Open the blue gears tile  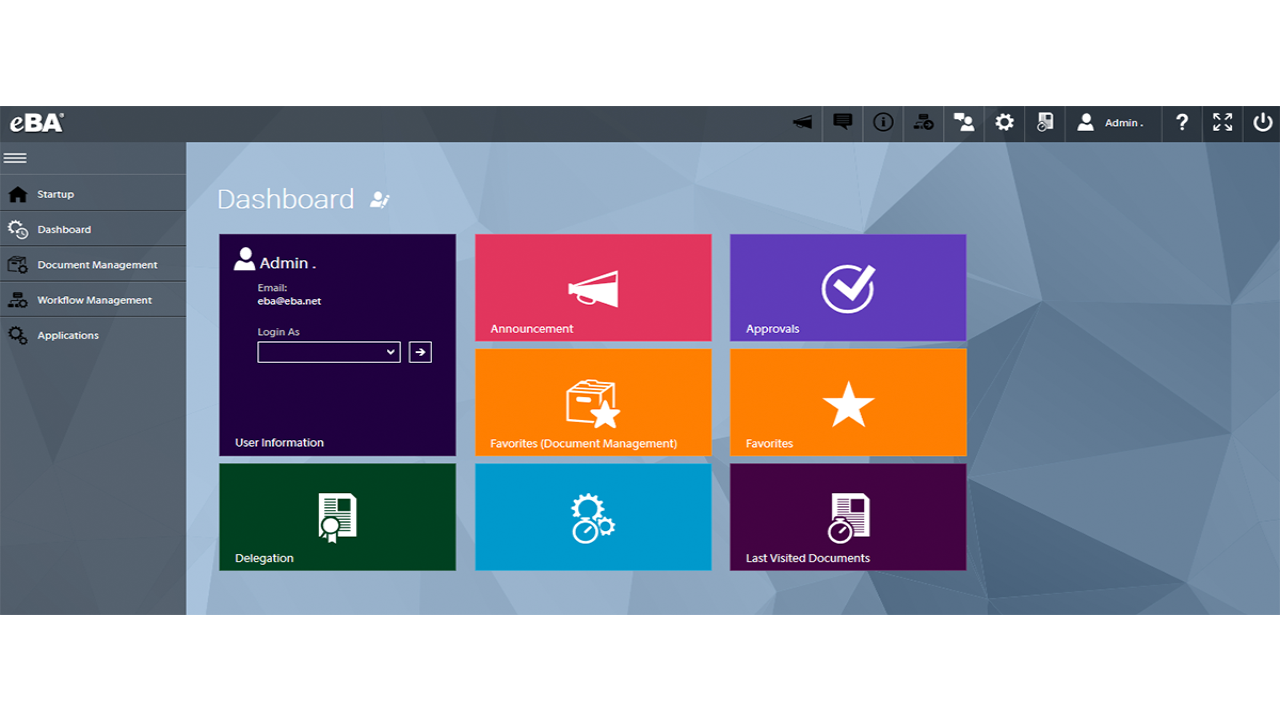(x=593, y=517)
